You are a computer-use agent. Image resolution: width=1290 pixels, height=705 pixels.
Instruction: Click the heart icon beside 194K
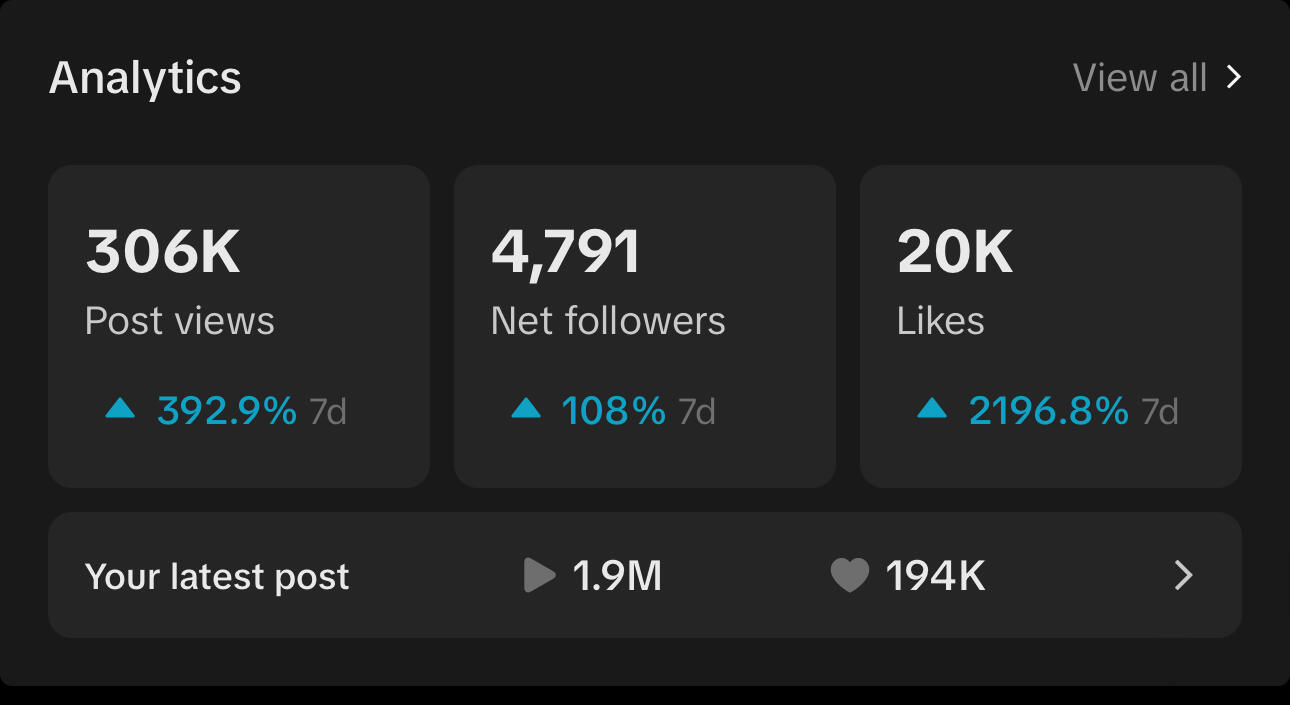pos(849,576)
